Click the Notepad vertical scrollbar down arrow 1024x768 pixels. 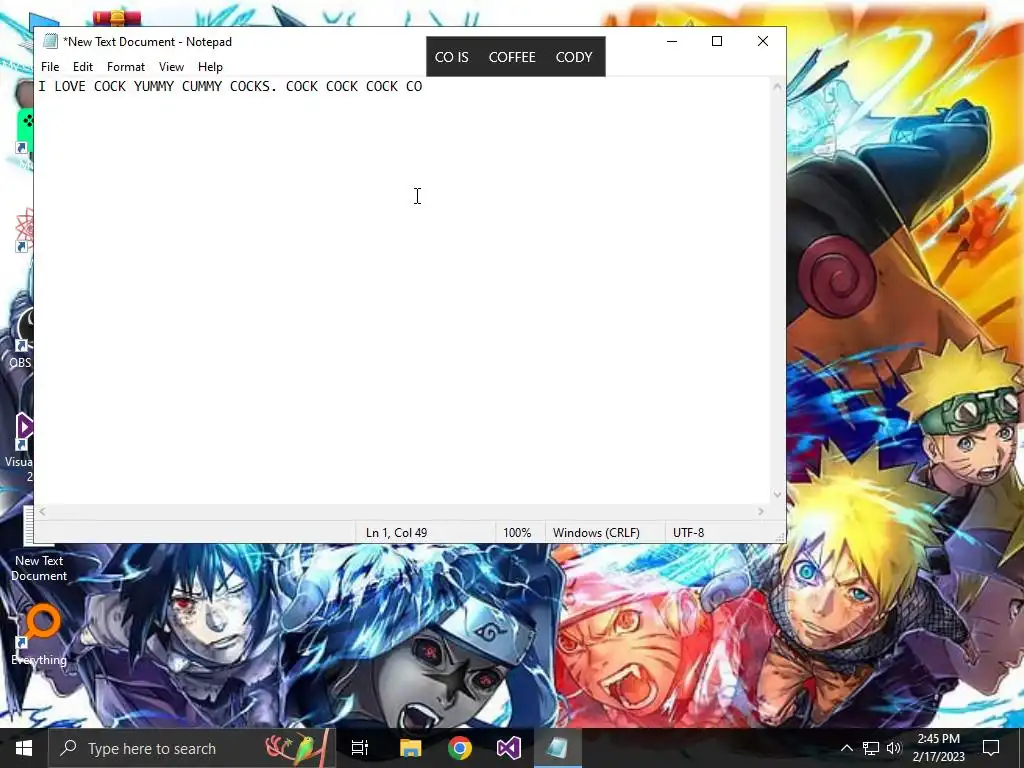click(777, 495)
